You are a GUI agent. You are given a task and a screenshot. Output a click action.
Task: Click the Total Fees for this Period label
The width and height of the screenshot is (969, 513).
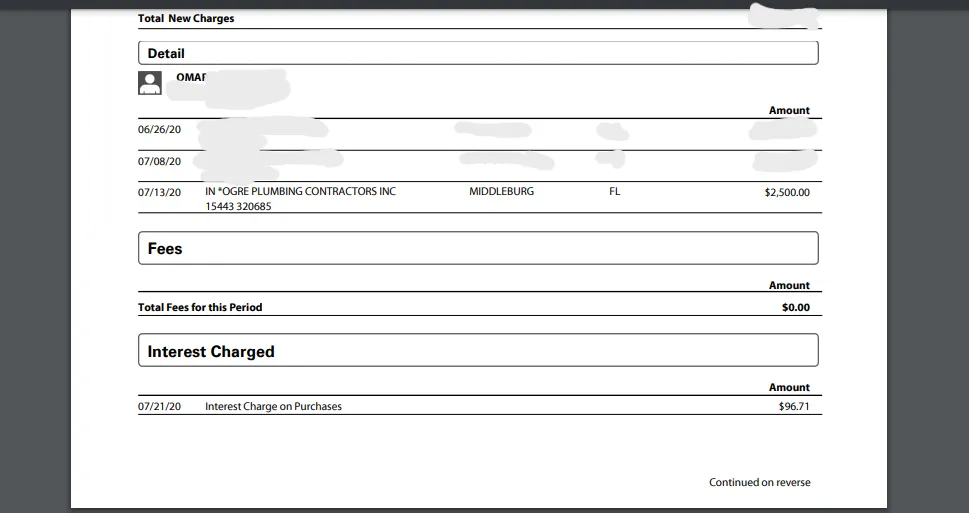click(200, 307)
